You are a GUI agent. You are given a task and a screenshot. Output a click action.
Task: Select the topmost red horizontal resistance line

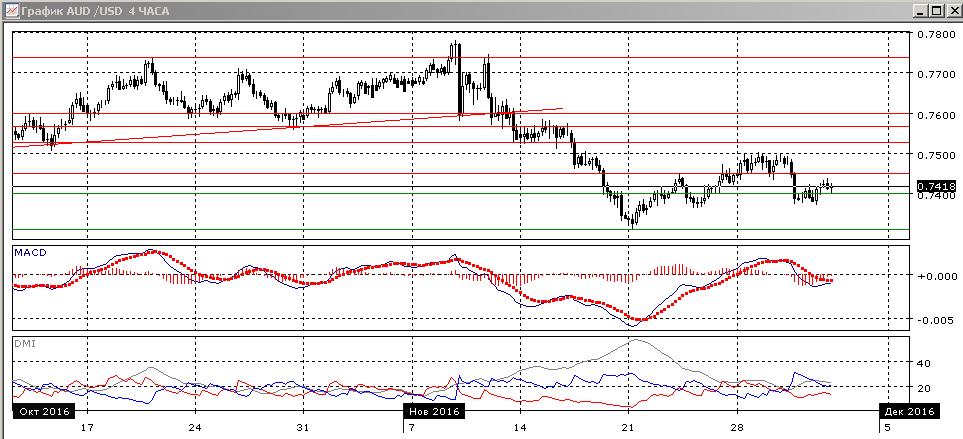(x=461, y=58)
